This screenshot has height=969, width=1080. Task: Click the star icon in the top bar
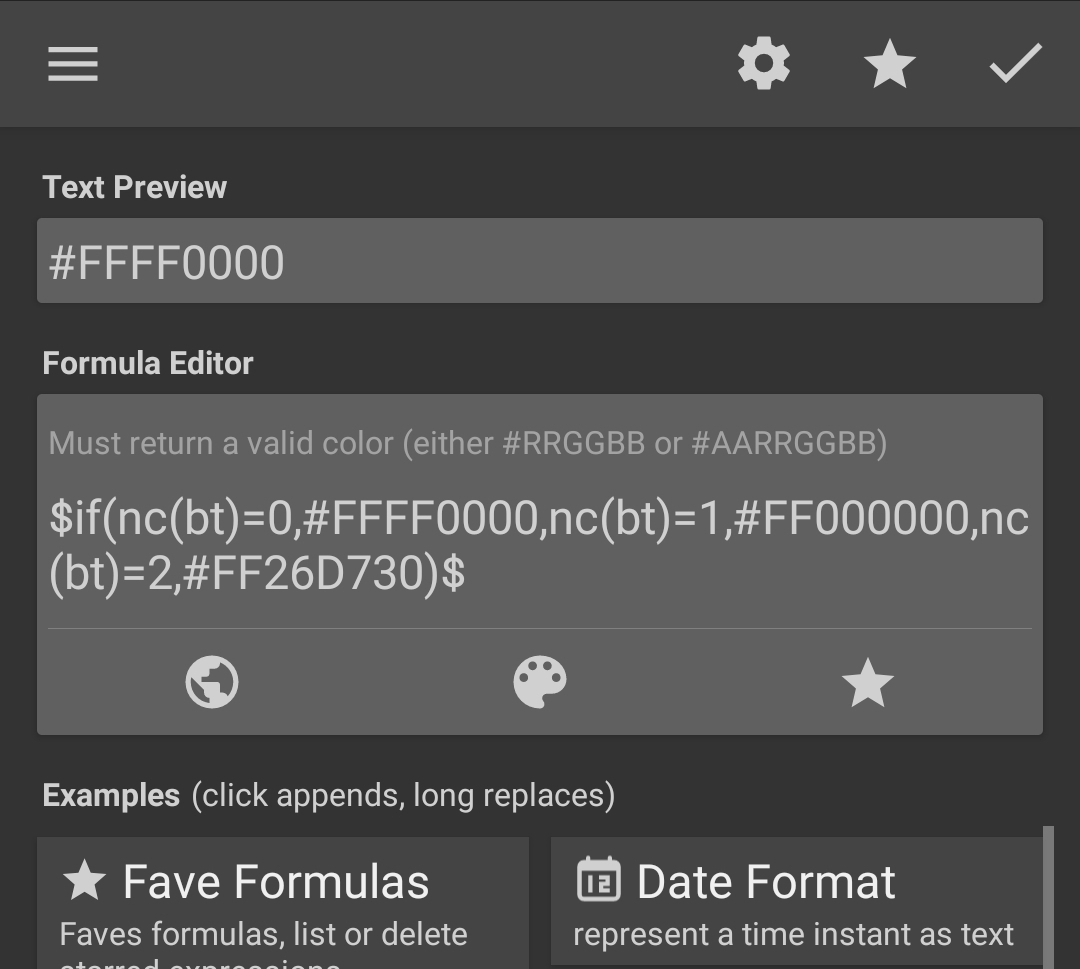(x=889, y=66)
